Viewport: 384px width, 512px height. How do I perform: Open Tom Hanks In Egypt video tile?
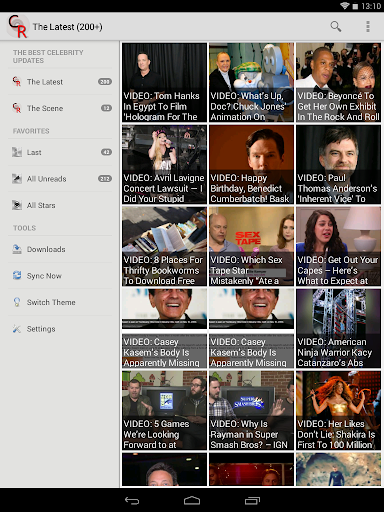click(164, 82)
